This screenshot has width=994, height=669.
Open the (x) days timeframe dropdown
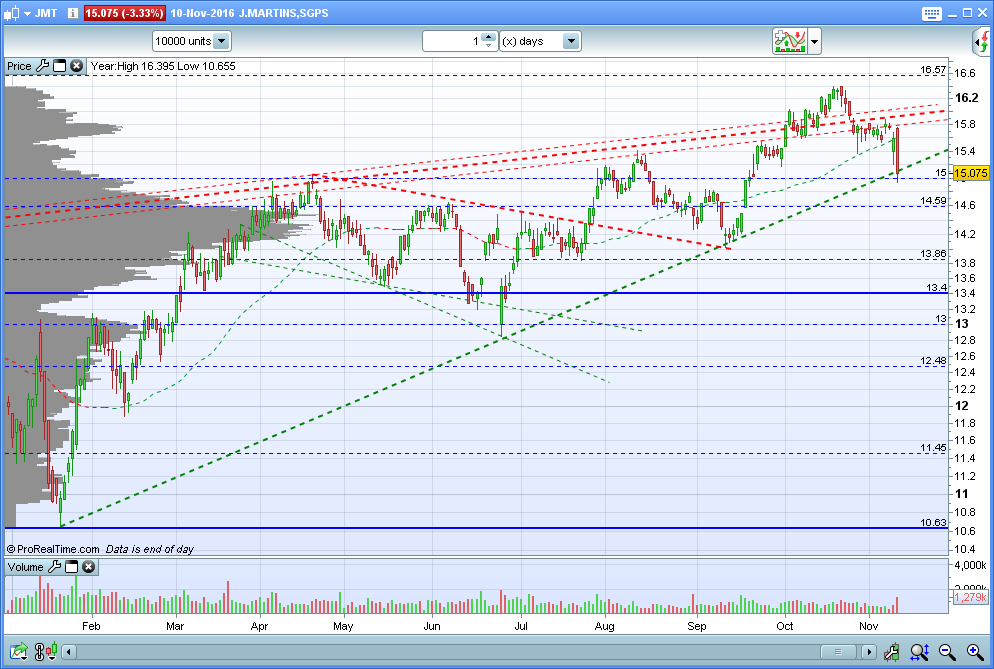coord(540,41)
